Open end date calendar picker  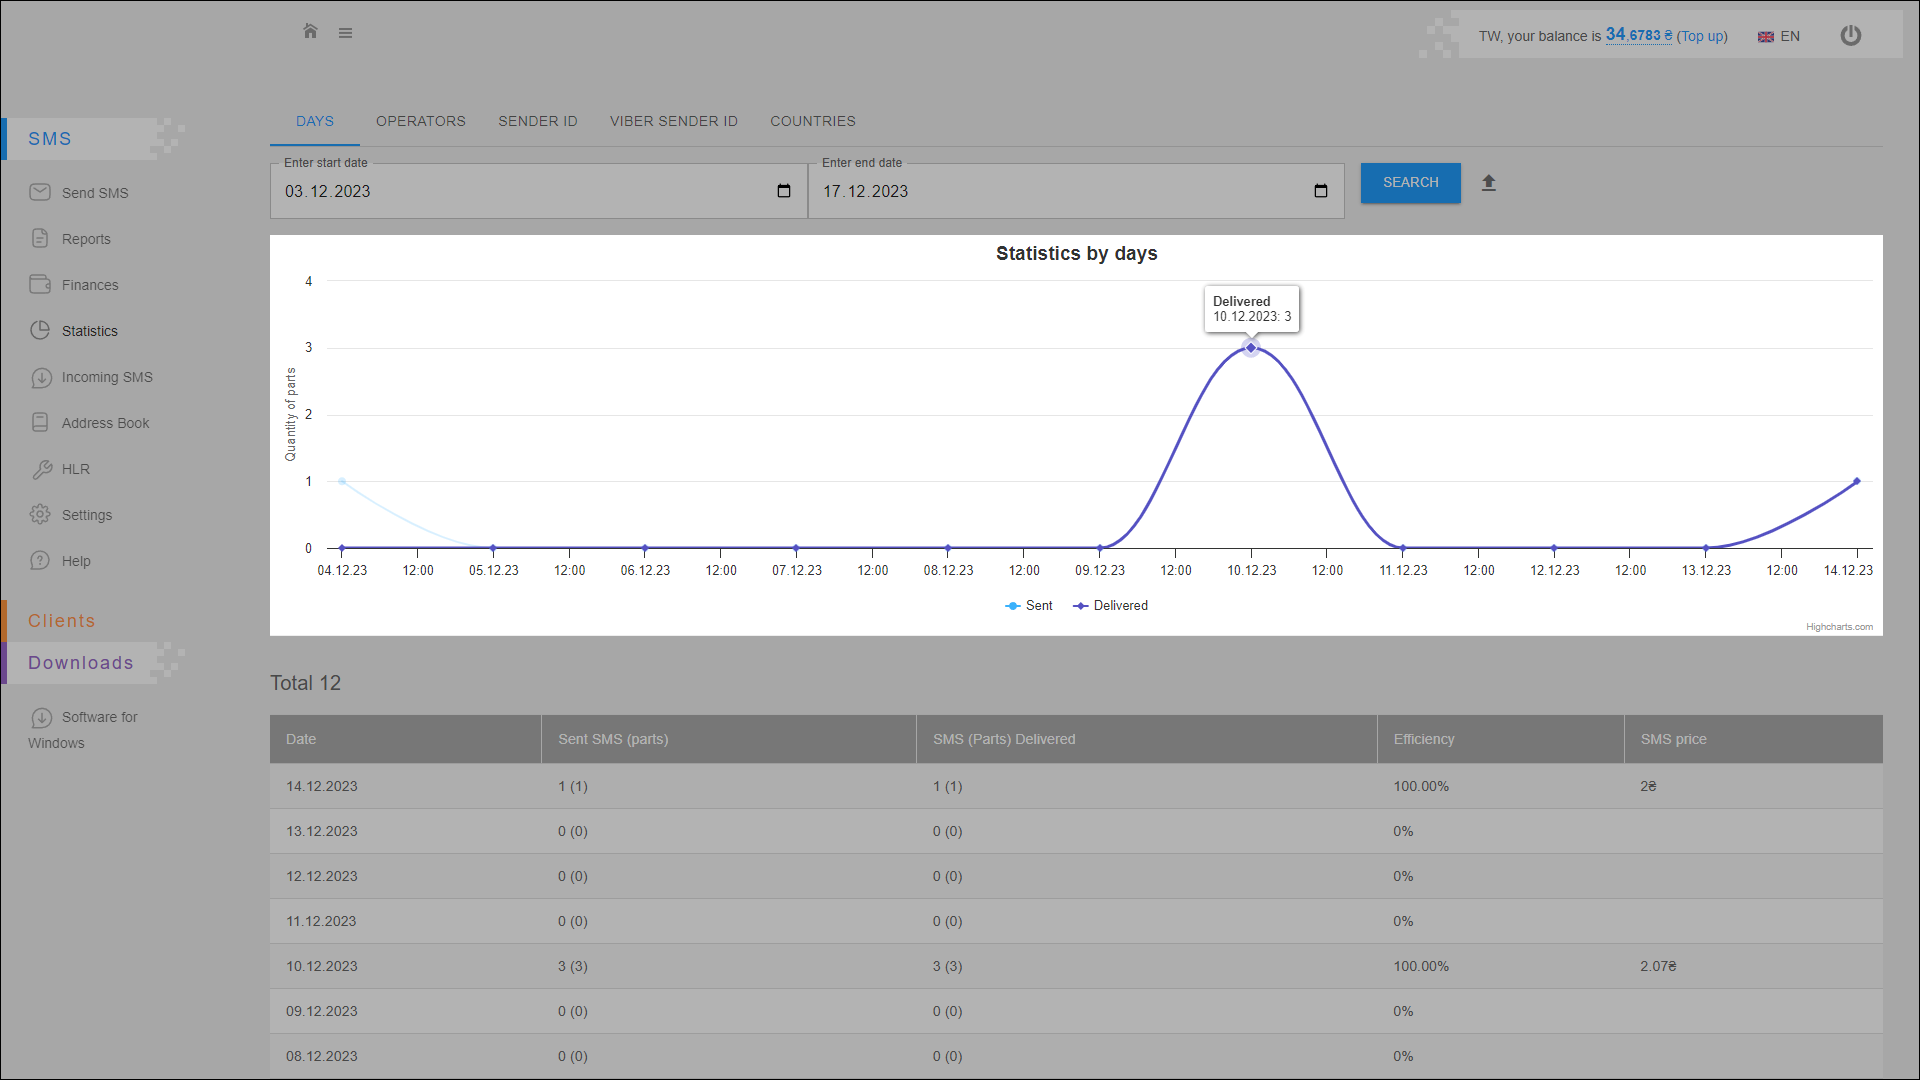[x=1321, y=191]
